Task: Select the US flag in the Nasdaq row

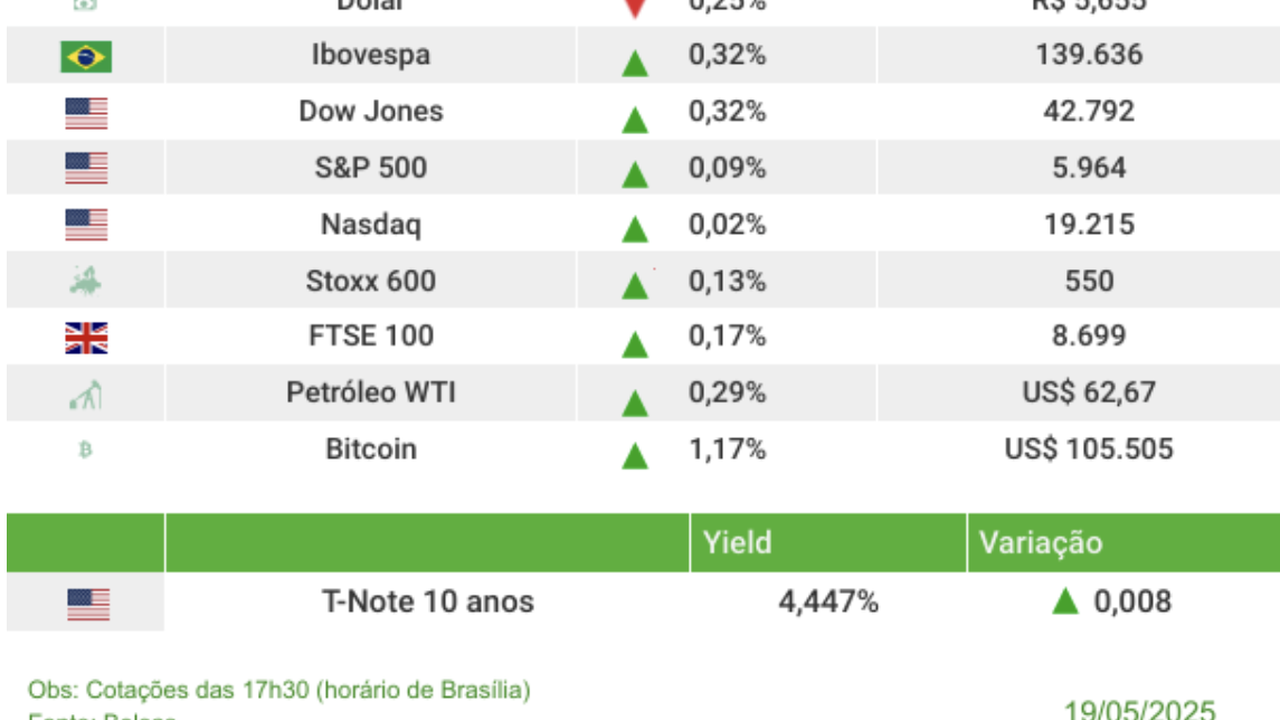Action: coord(86,224)
